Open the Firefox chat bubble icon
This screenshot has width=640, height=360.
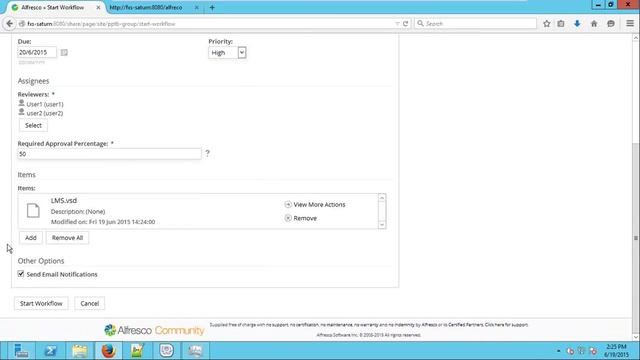[611, 24]
